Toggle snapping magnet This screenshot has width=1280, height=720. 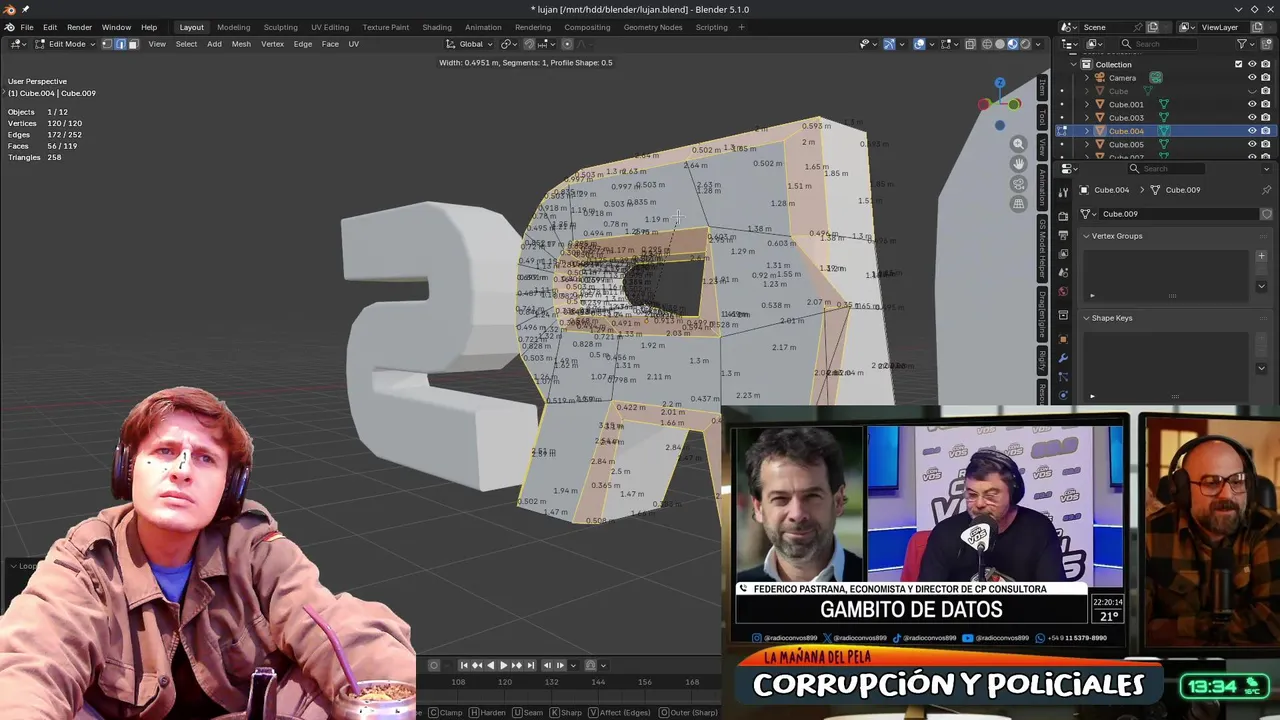529,44
